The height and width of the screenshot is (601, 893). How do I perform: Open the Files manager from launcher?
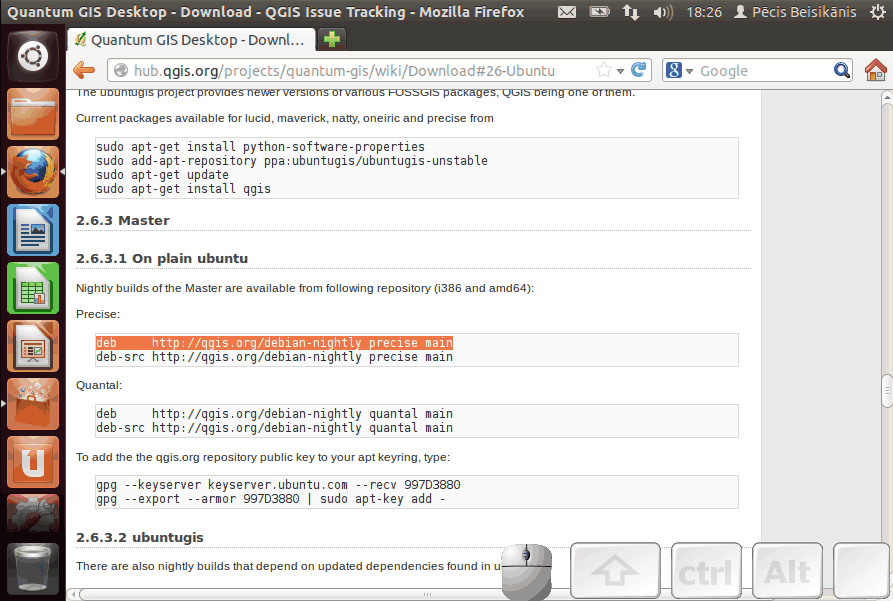coord(33,114)
